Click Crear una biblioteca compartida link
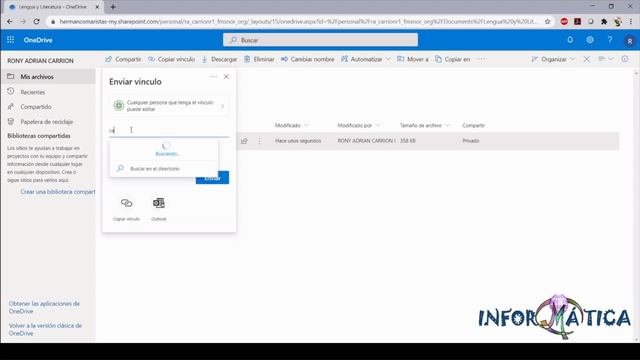Viewport: 640px width, 360px height. pos(58,191)
